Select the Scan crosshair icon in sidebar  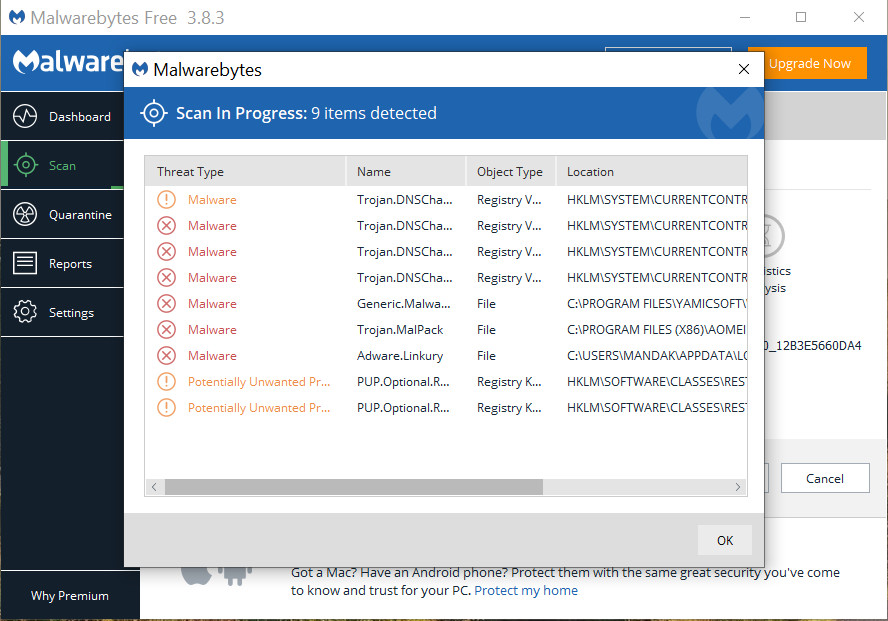point(25,165)
